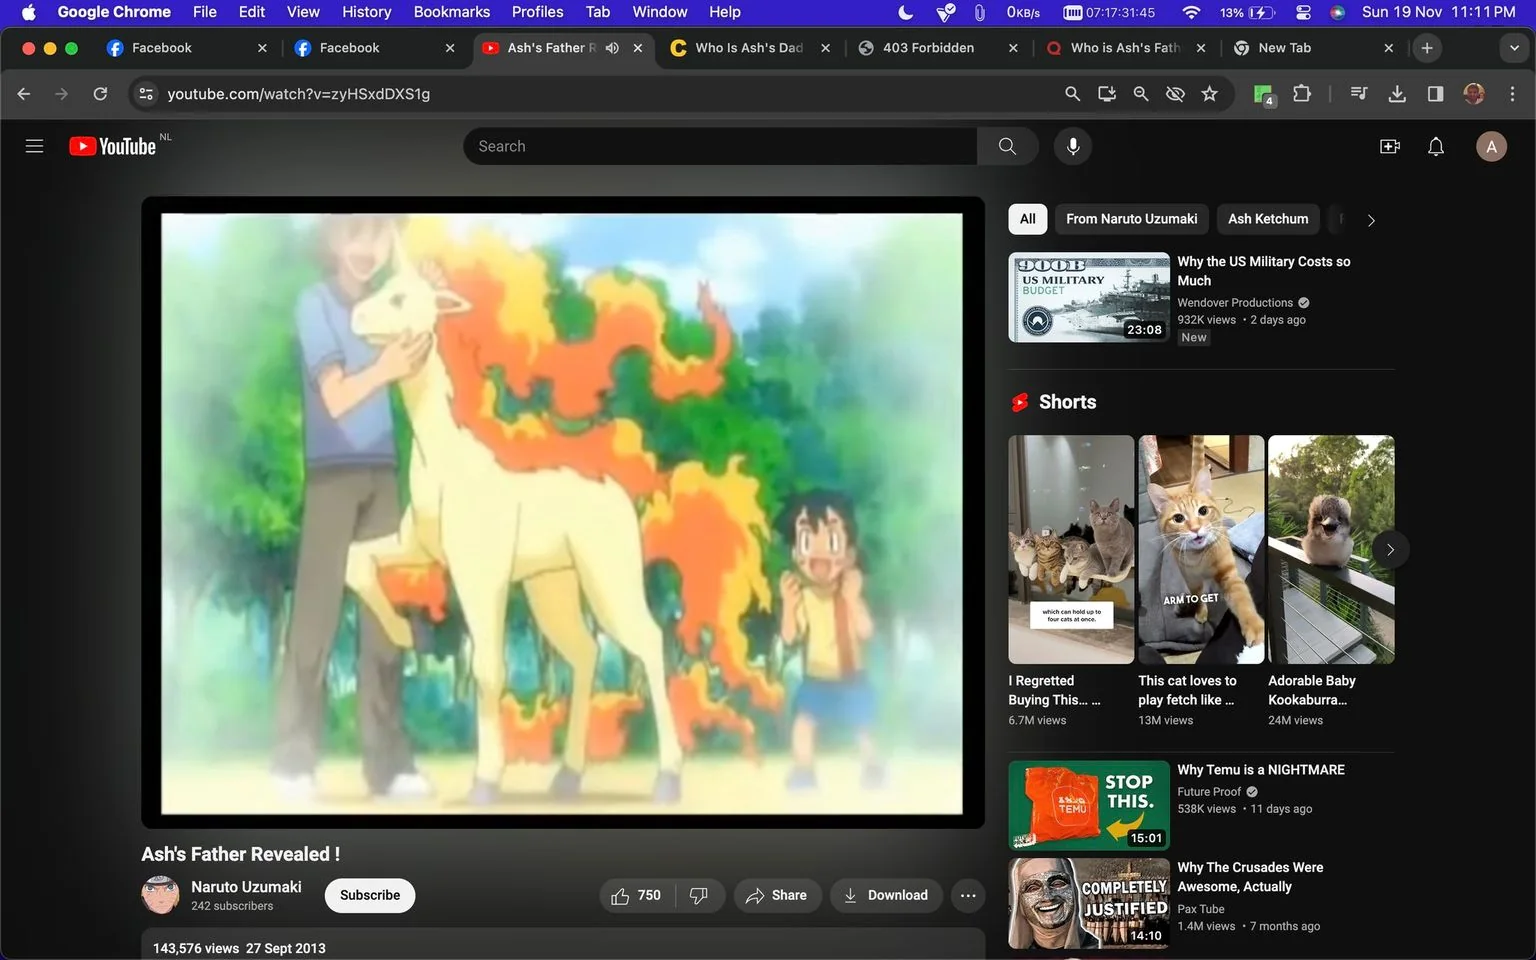This screenshot has height=960, width=1536.
Task: Switch to the 403 Forbidden tab
Action: (939, 48)
